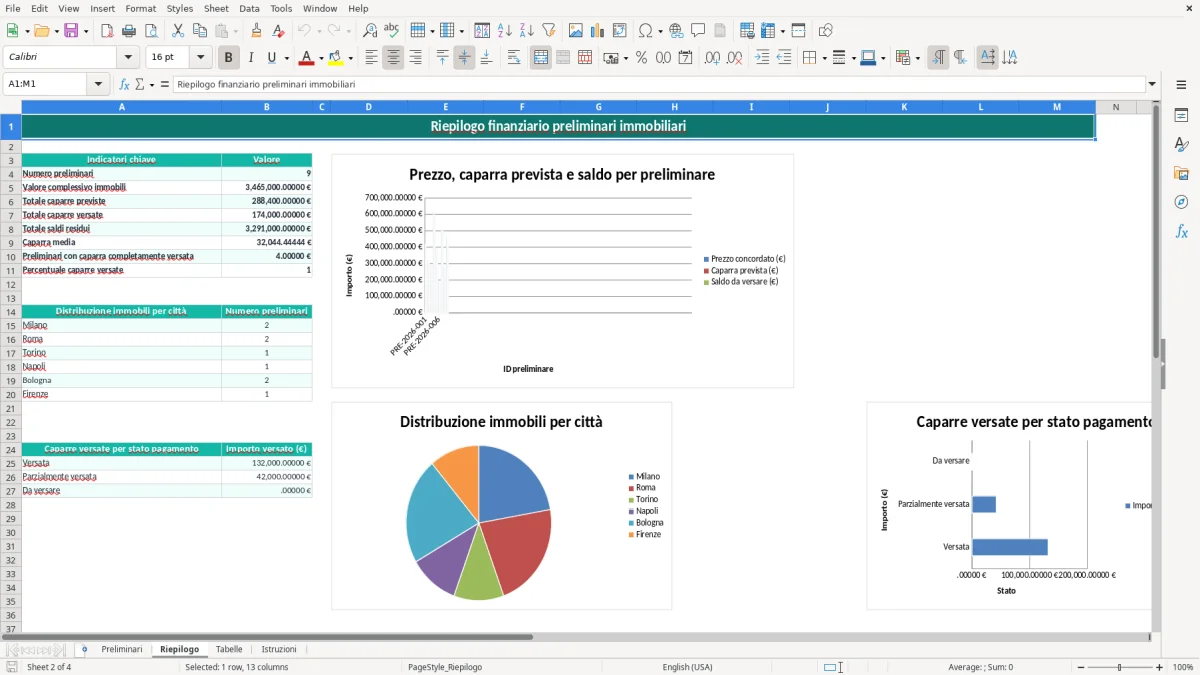Click the Insert Comment icon

[x=698, y=31]
